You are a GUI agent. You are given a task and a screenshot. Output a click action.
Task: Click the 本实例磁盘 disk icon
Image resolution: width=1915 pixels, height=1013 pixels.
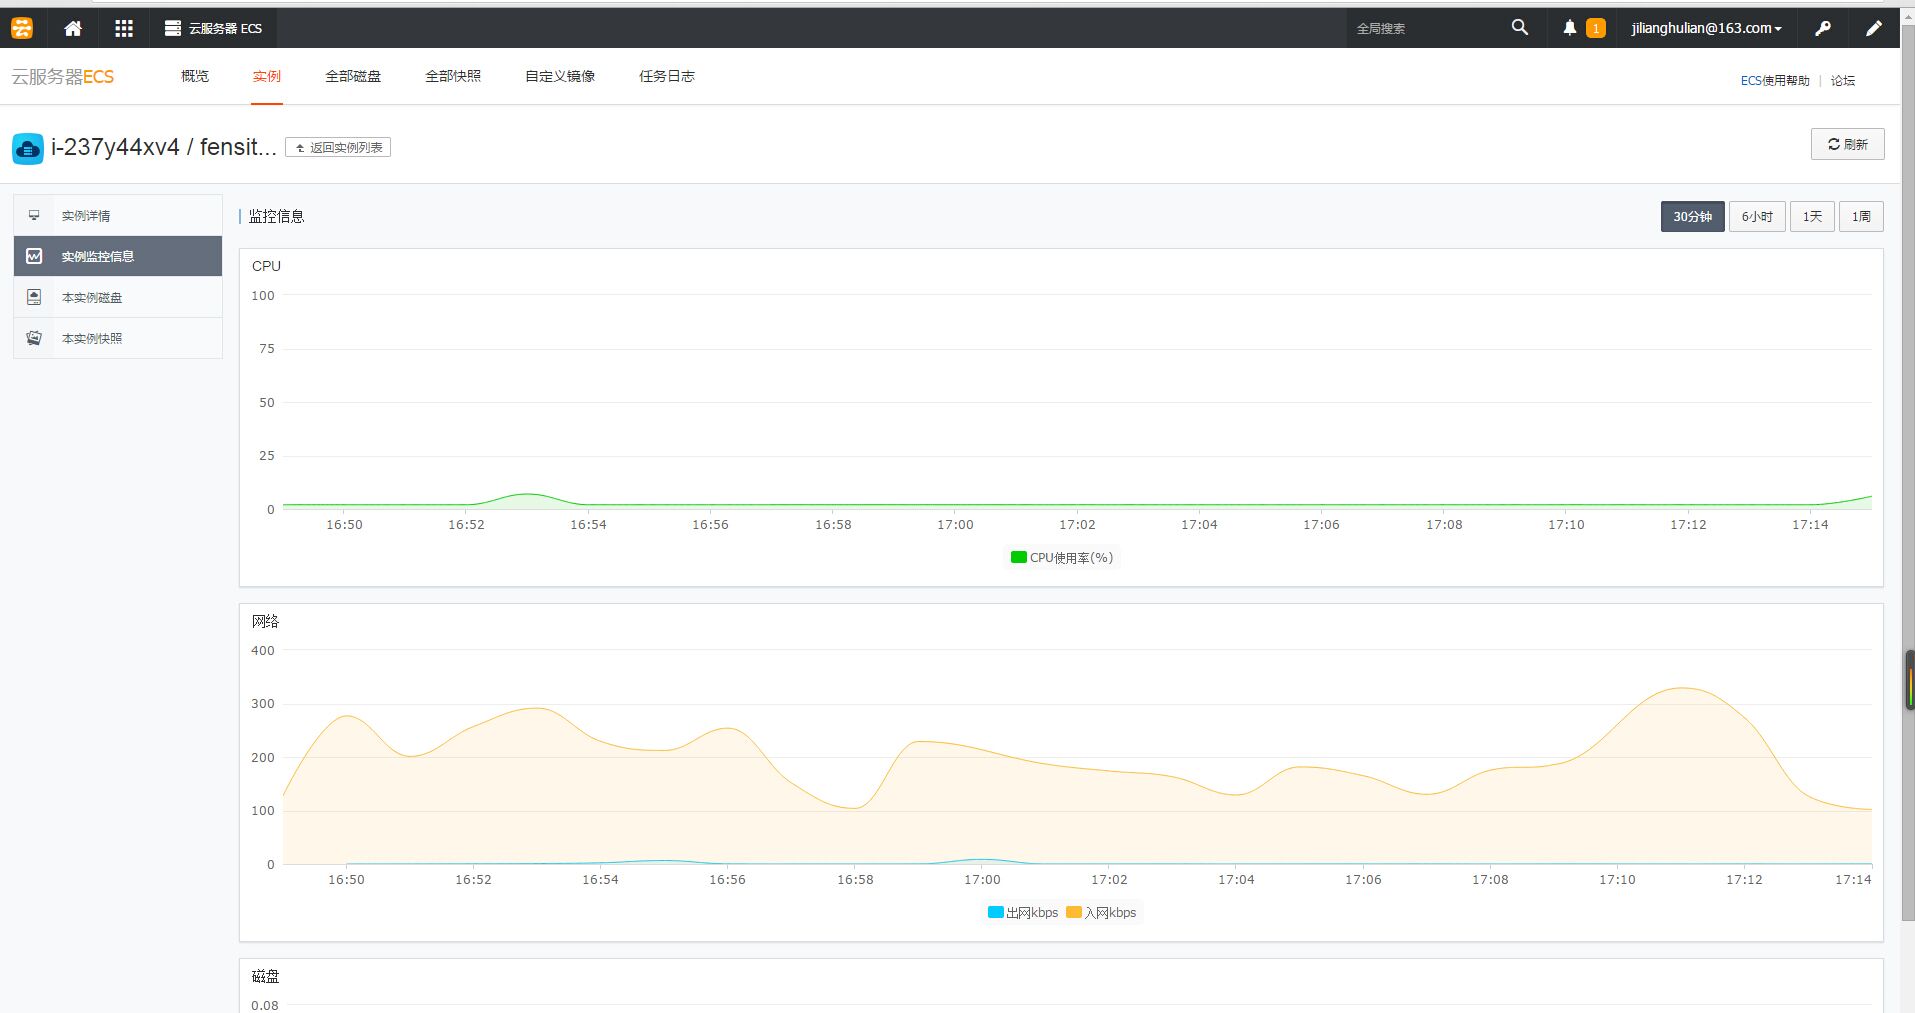34,297
